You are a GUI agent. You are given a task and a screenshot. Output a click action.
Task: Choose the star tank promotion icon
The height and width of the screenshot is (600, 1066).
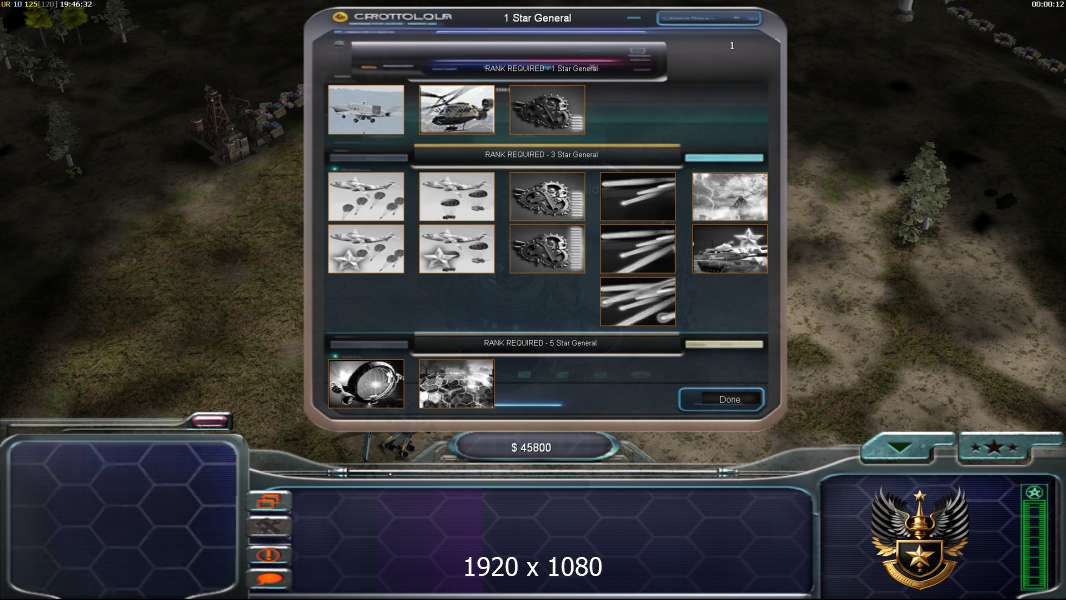[729, 249]
